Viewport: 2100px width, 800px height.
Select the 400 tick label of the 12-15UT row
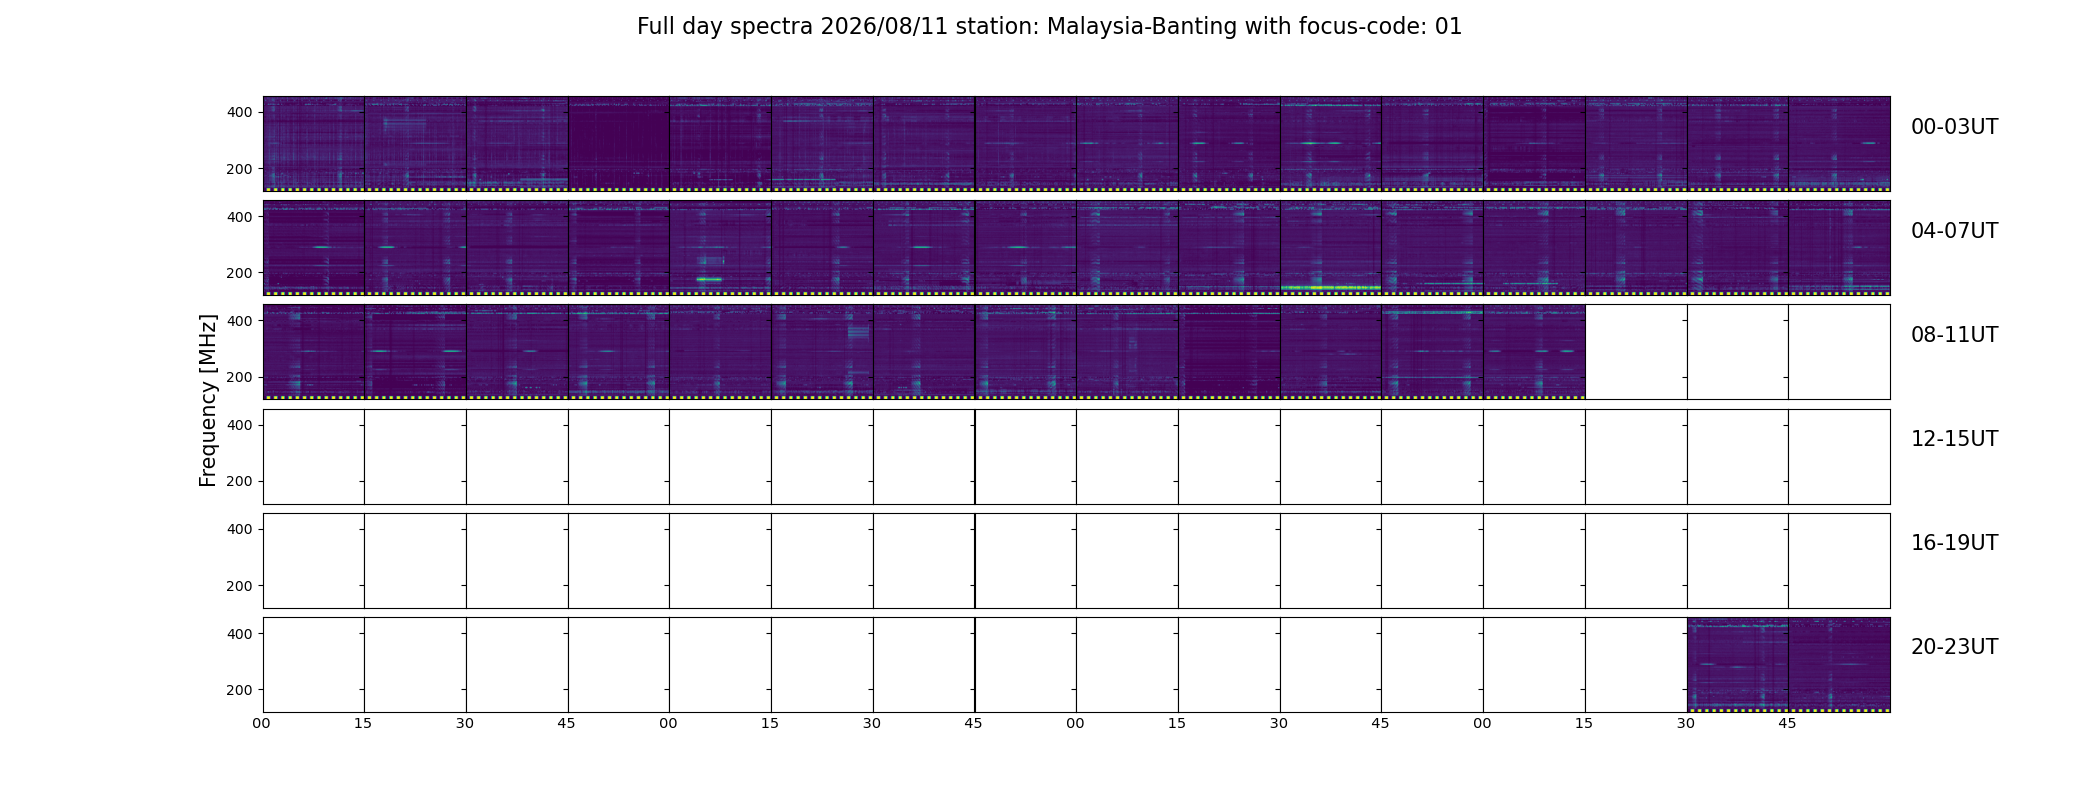pos(240,425)
